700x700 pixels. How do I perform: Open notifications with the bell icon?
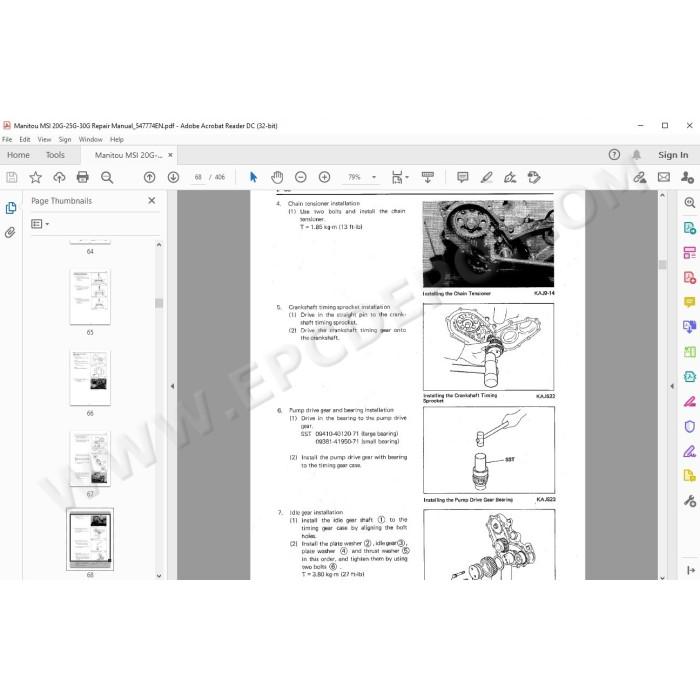(636, 154)
